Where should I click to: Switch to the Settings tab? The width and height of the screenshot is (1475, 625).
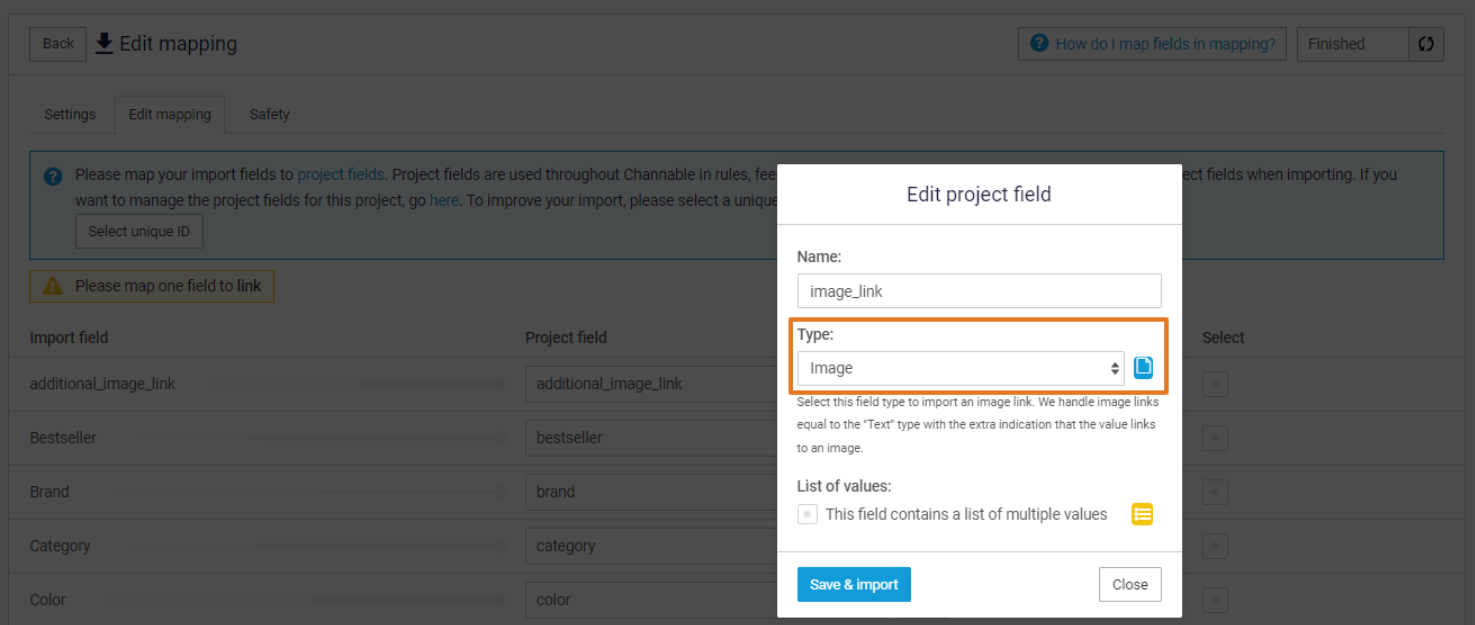pos(70,114)
